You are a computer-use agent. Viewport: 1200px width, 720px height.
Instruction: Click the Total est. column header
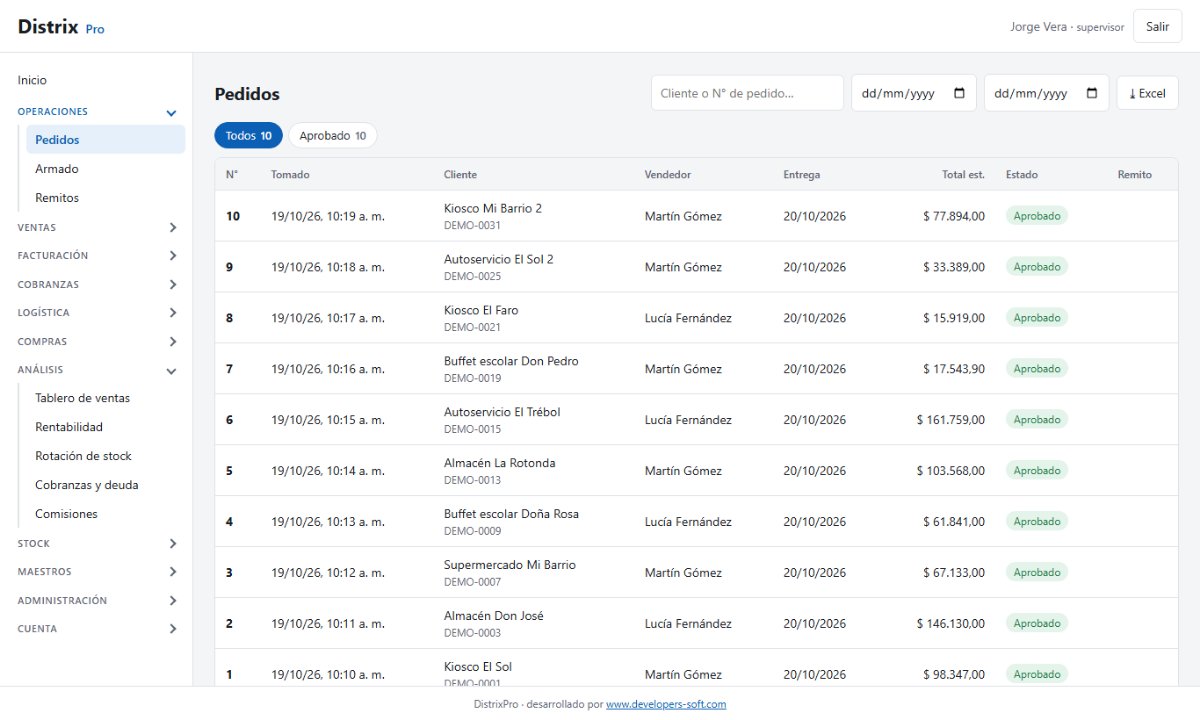coord(963,174)
